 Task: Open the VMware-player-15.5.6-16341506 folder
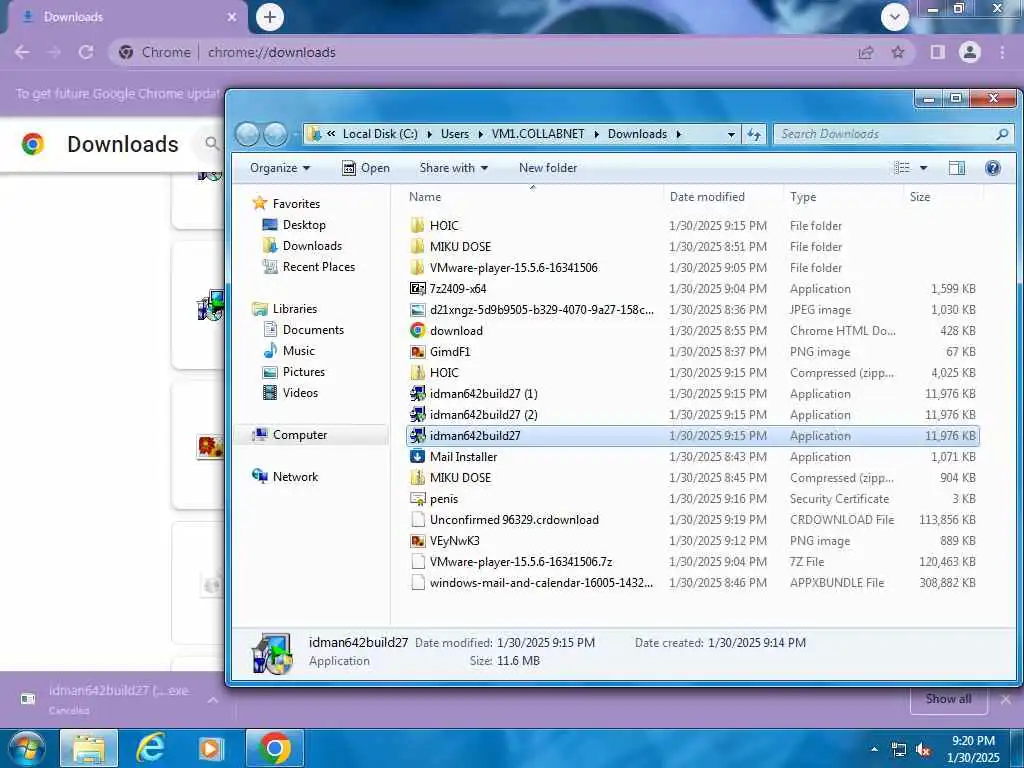point(692,268)
